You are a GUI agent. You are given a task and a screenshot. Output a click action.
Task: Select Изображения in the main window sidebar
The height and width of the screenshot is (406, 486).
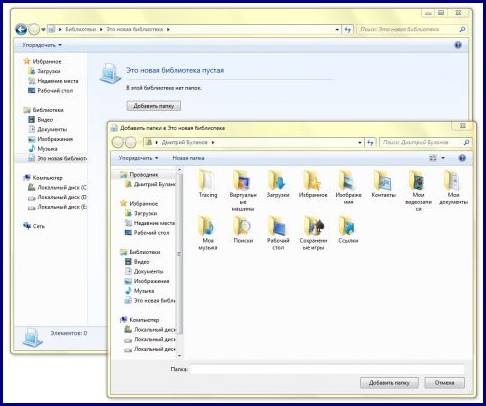click(x=50, y=139)
